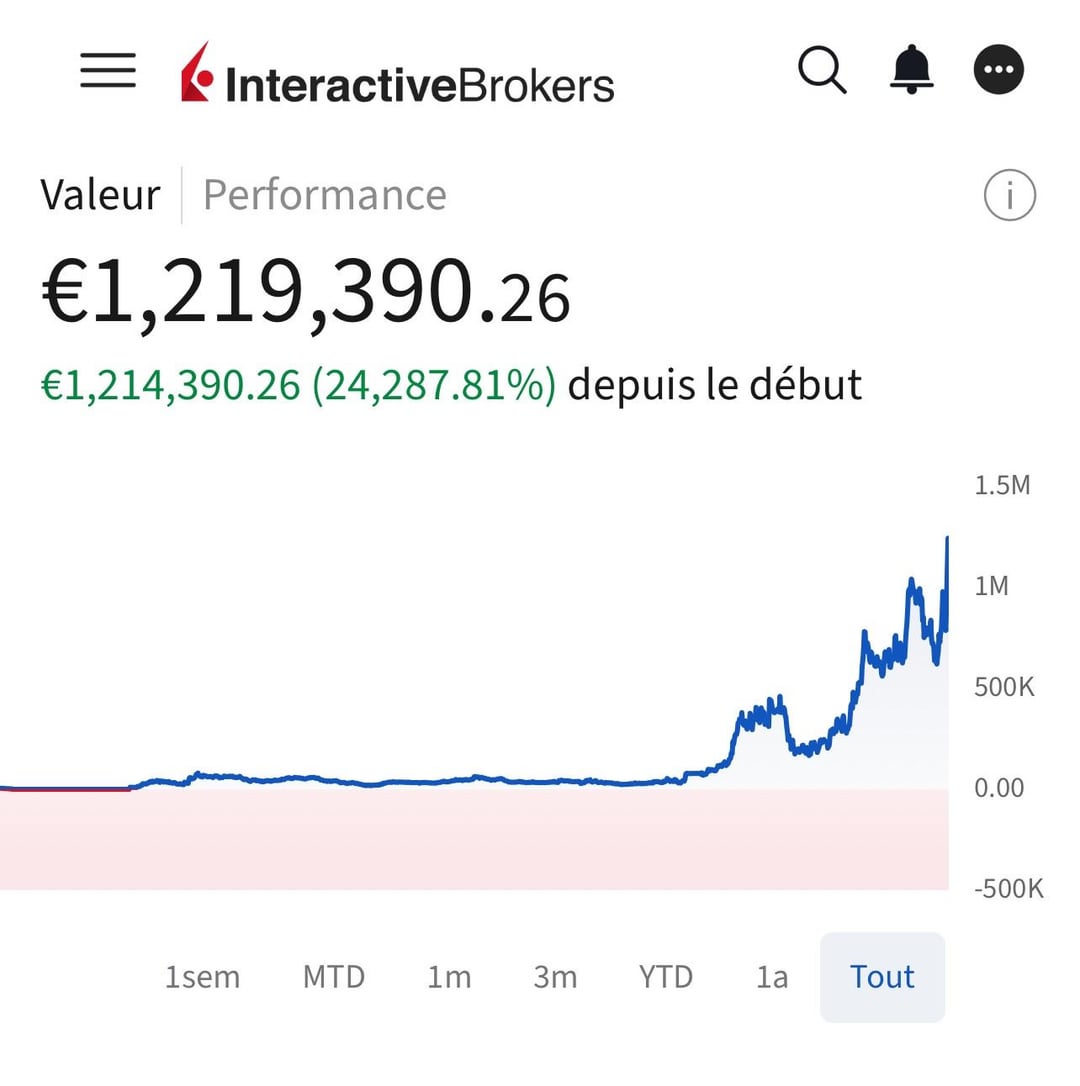The image size is (1080, 1086).
Task: Select the 1m time range
Action: [x=449, y=977]
